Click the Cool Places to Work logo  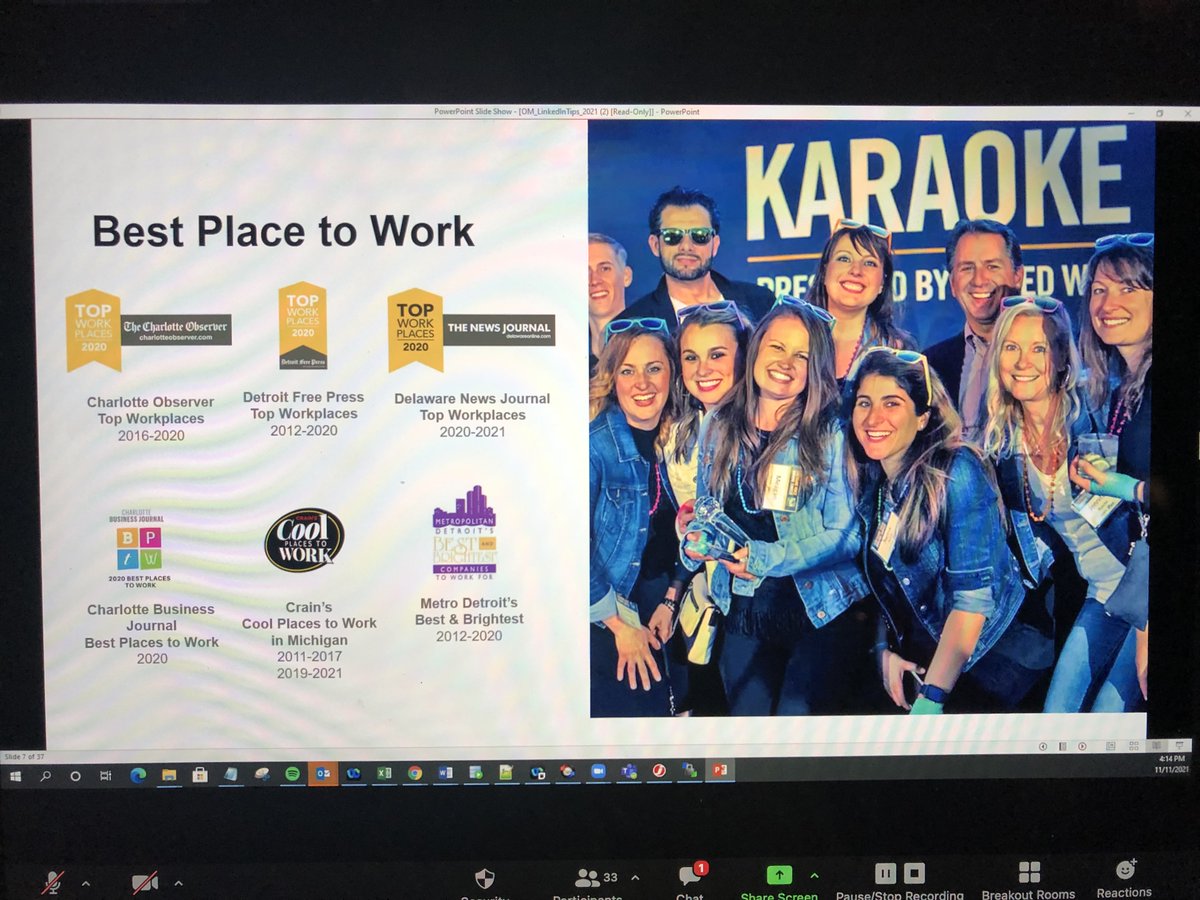304,540
